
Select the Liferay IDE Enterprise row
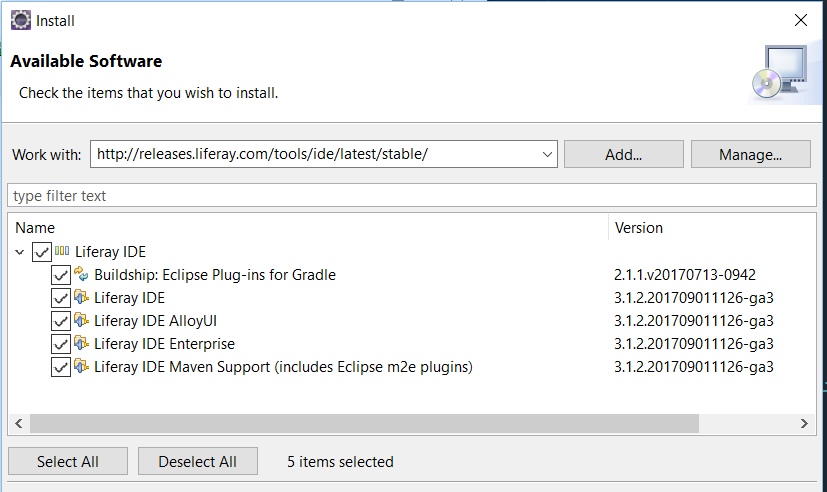tap(164, 344)
